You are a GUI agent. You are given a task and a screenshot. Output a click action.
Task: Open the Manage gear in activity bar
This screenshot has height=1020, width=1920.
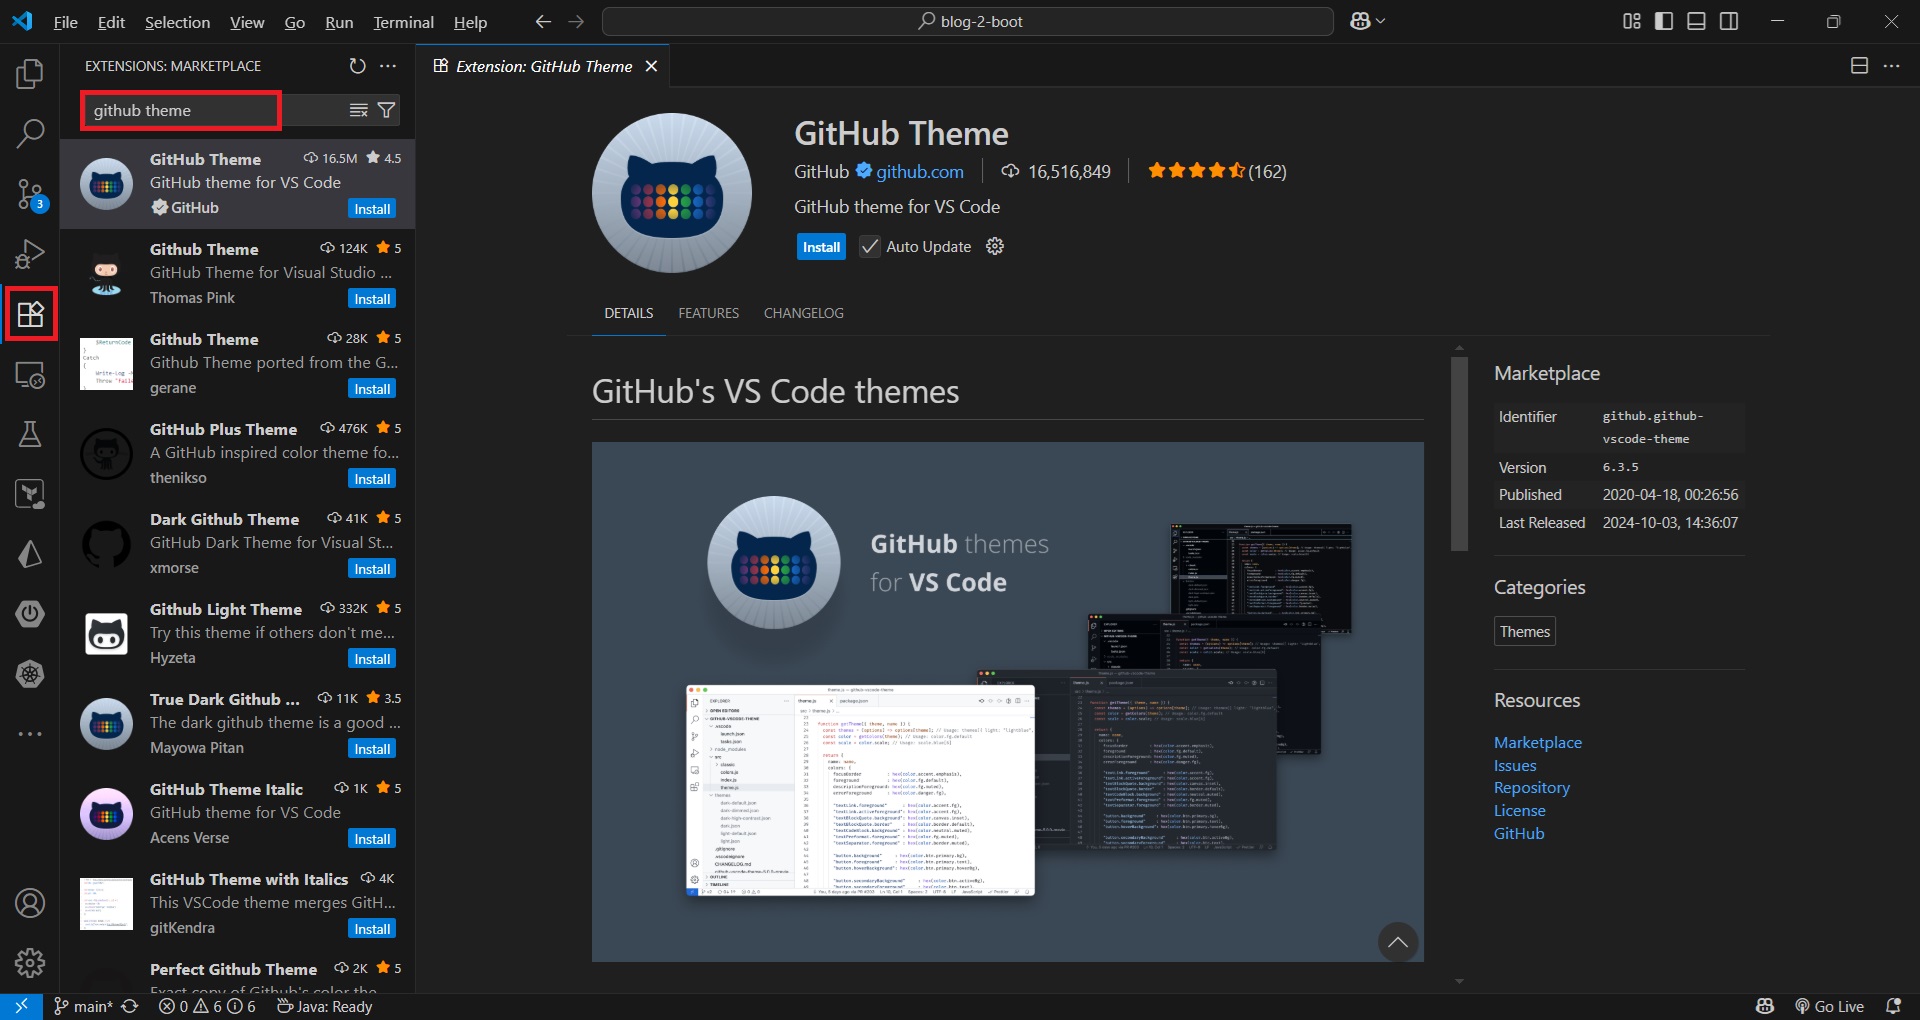(x=30, y=963)
